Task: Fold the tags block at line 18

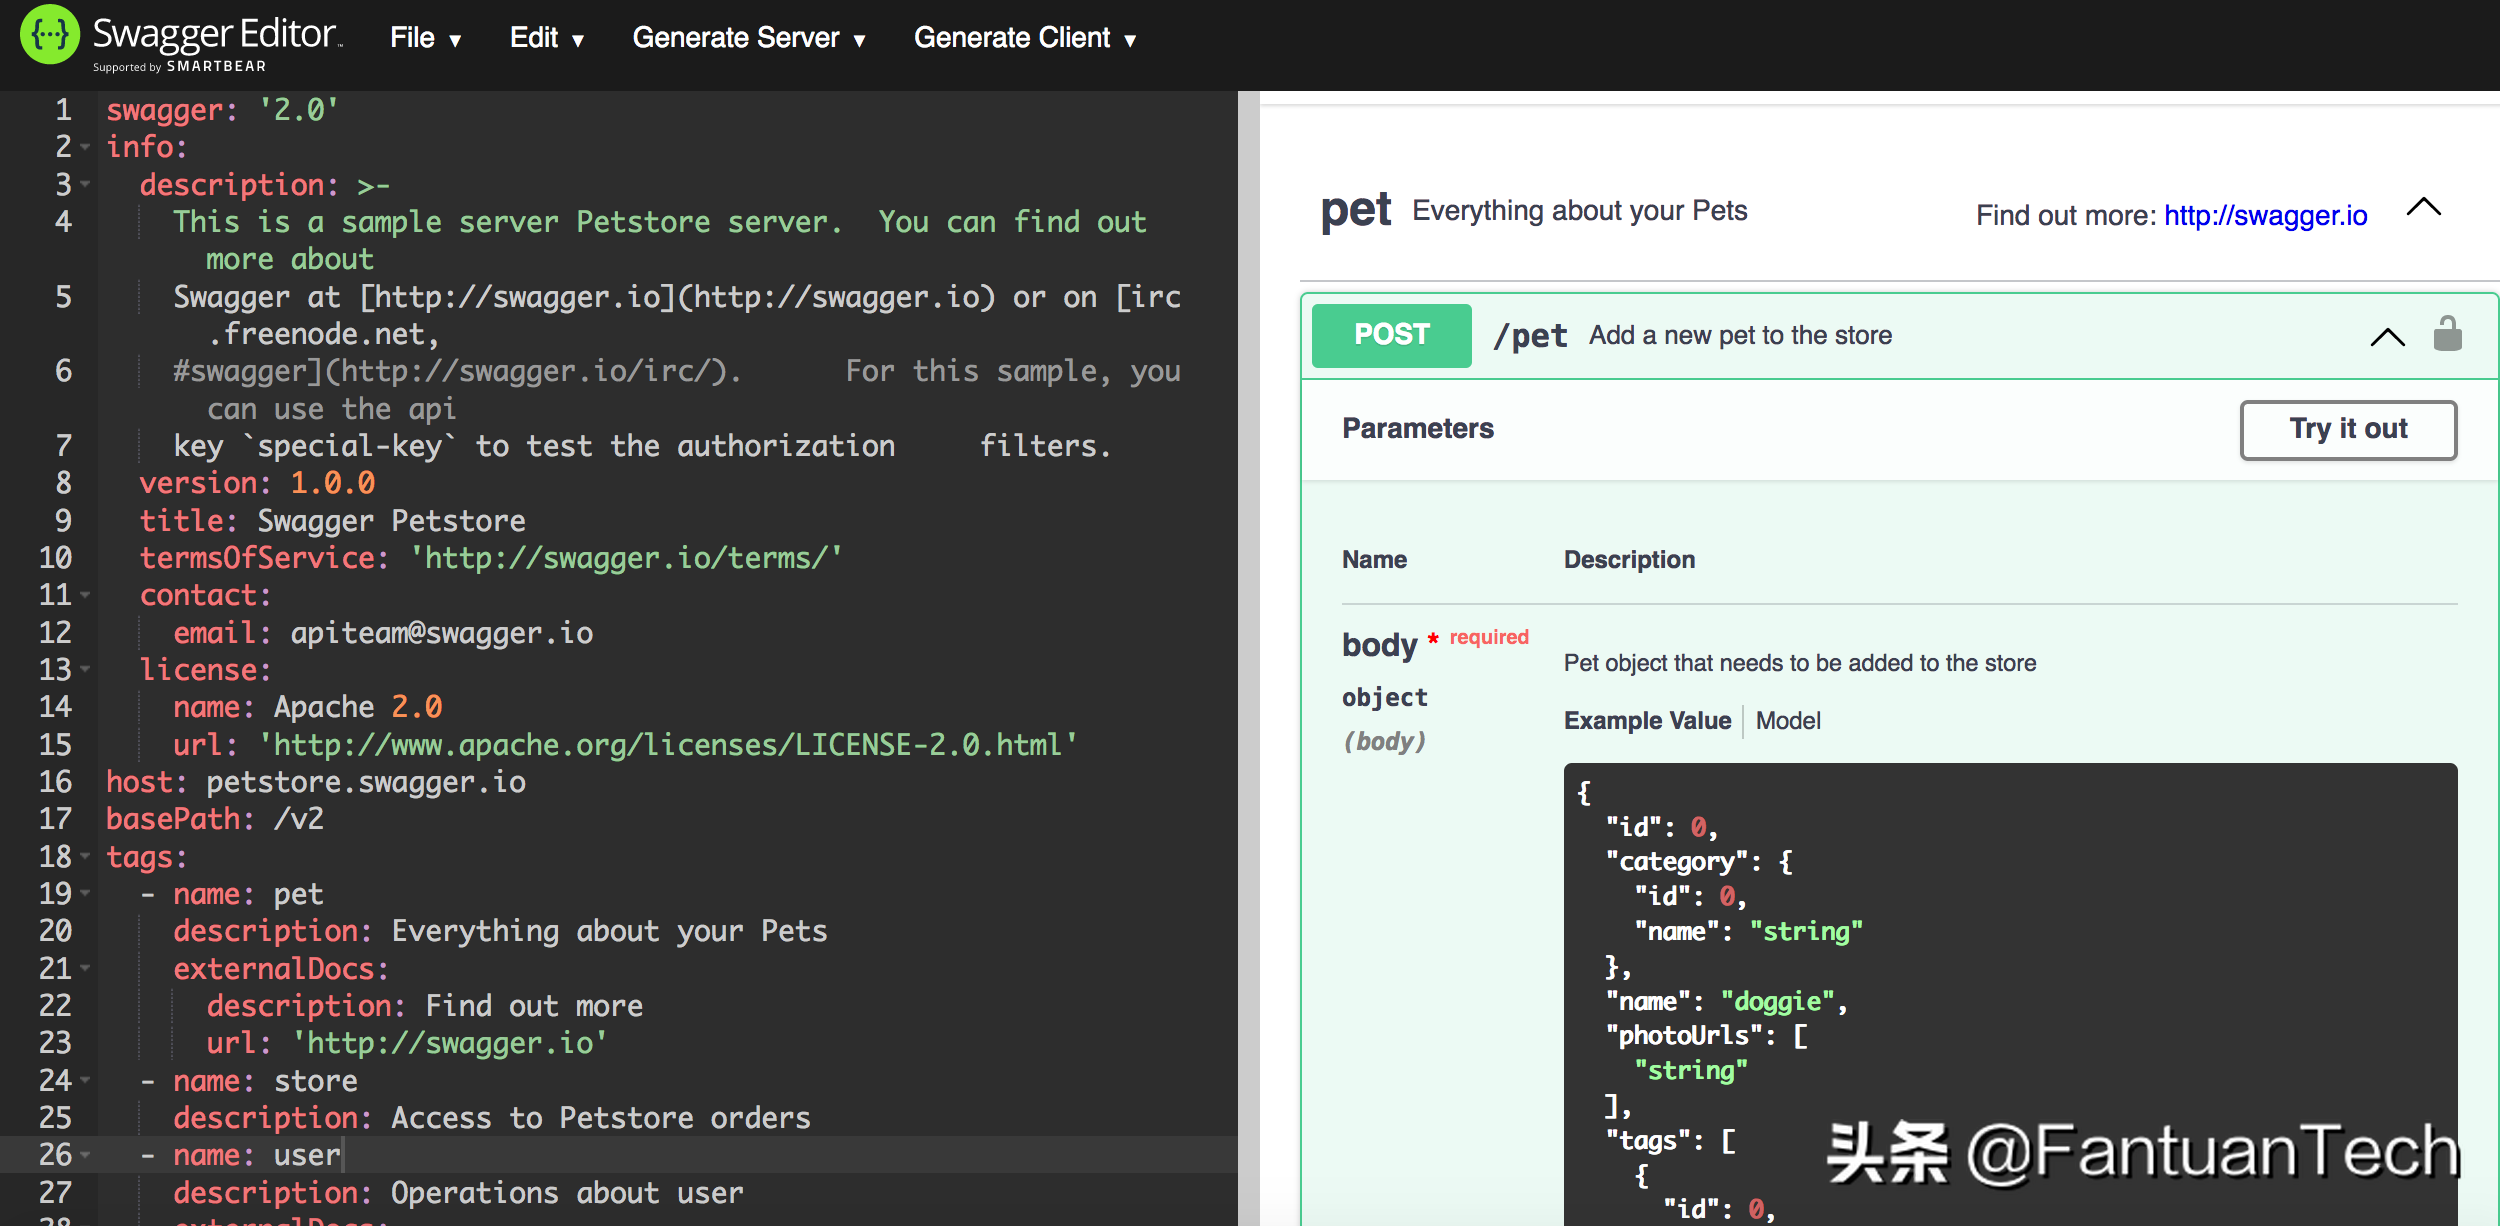Action: point(86,857)
